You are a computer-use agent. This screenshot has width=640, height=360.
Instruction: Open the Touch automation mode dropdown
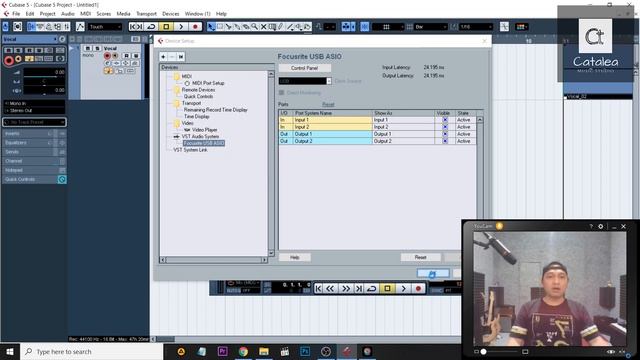(x=104, y=27)
